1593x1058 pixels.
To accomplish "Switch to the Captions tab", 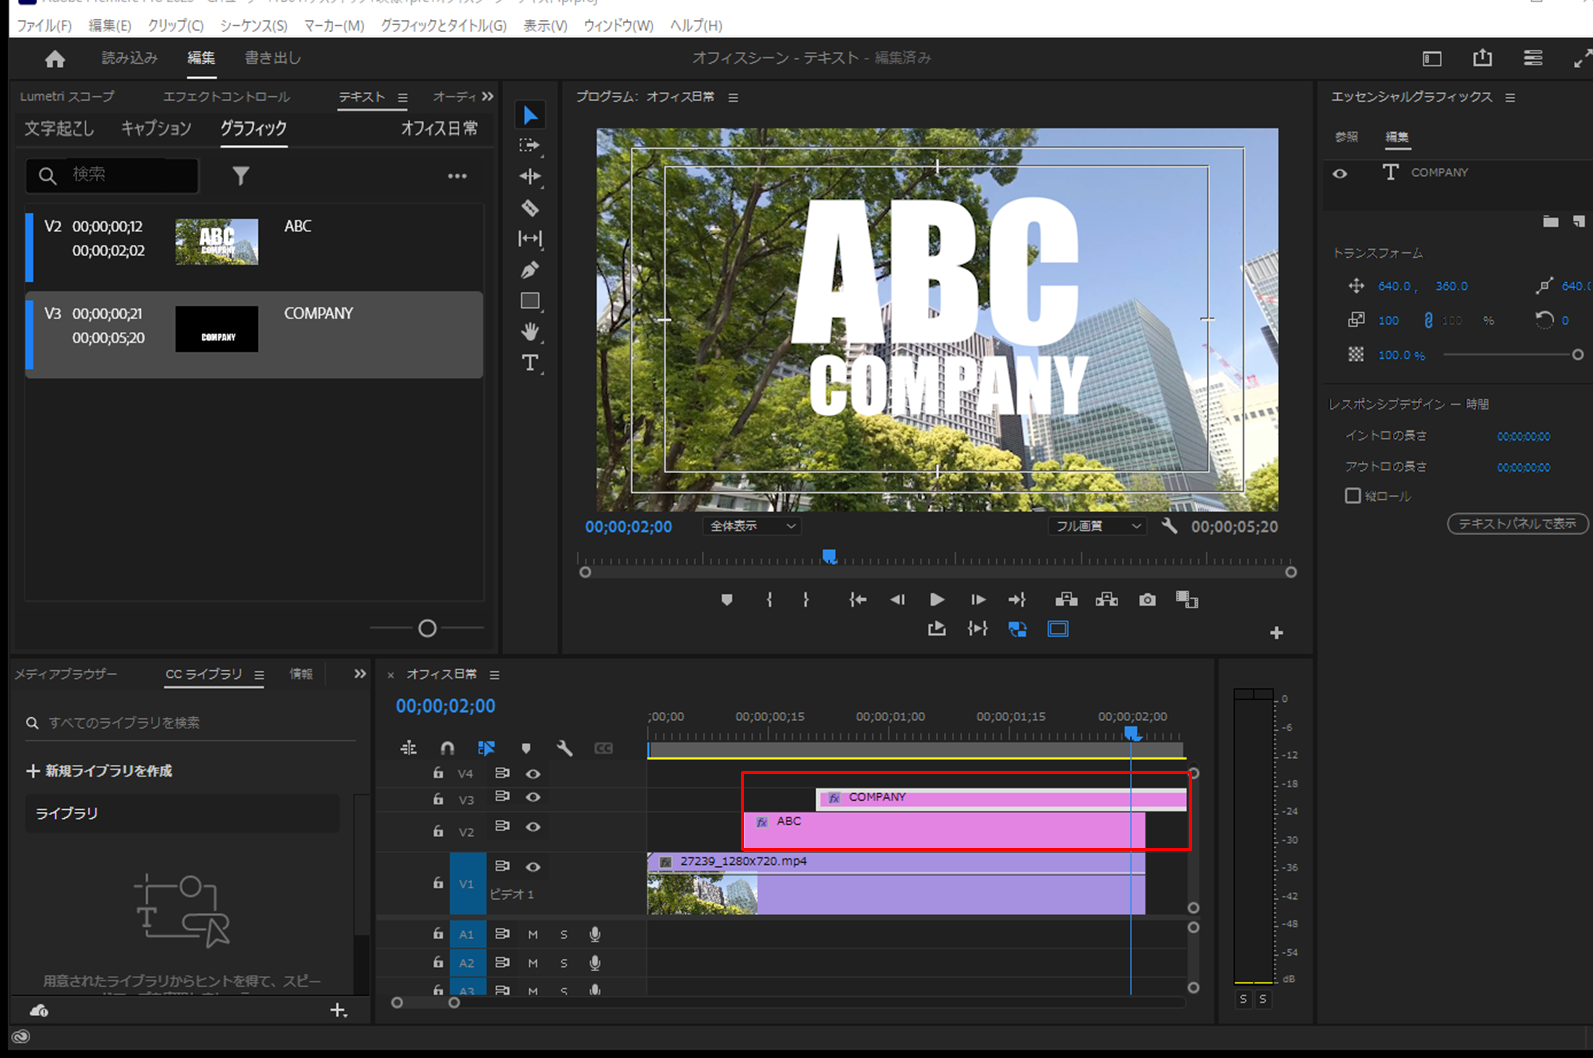I will pyautogui.click(x=156, y=128).
